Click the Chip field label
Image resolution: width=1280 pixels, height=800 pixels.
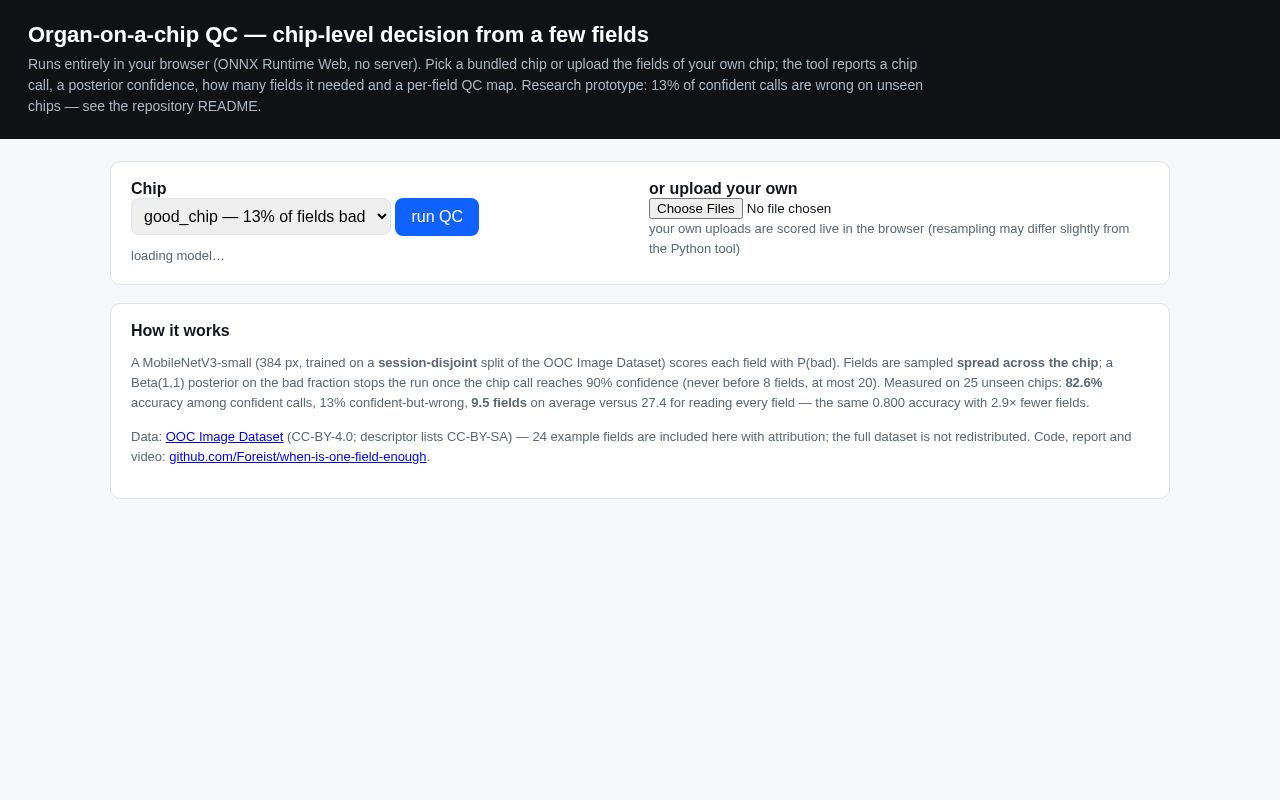(x=149, y=188)
